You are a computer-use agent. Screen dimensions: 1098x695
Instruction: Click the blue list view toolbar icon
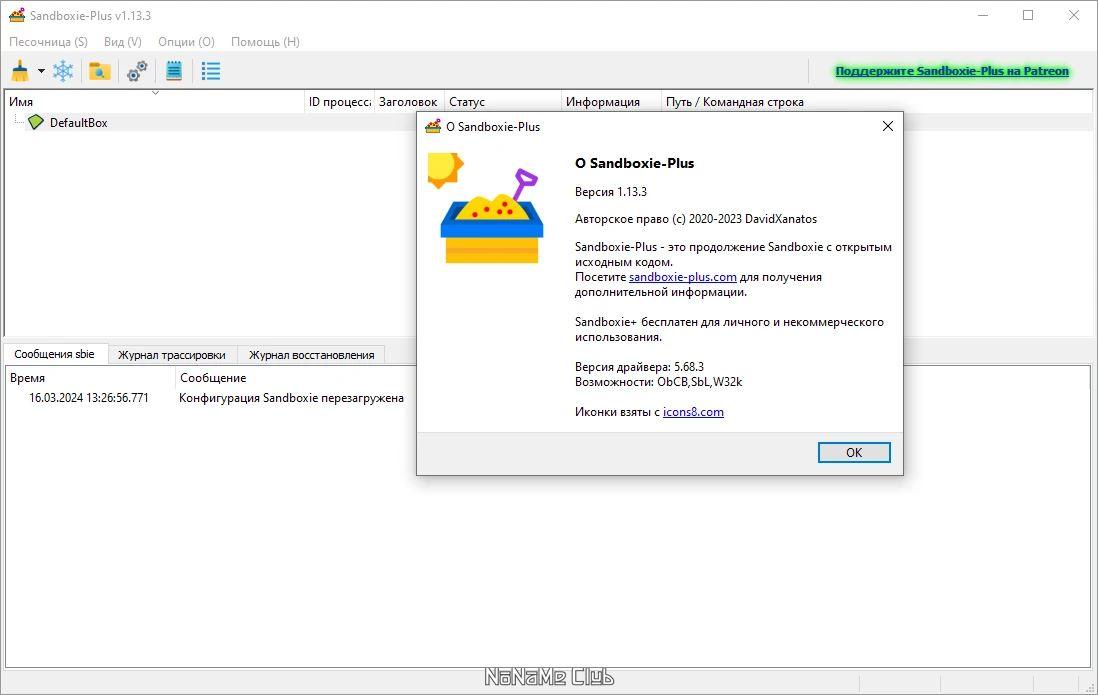pyautogui.click(x=211, y=71)
